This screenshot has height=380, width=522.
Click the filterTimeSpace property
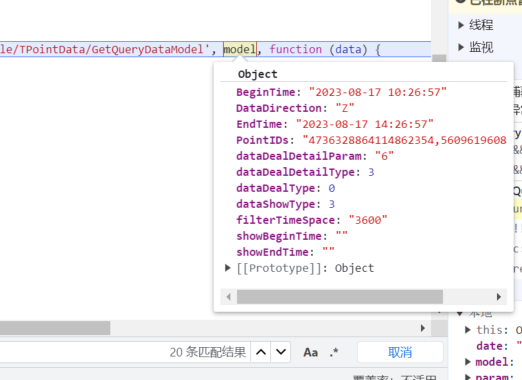(x=285, y=220)
